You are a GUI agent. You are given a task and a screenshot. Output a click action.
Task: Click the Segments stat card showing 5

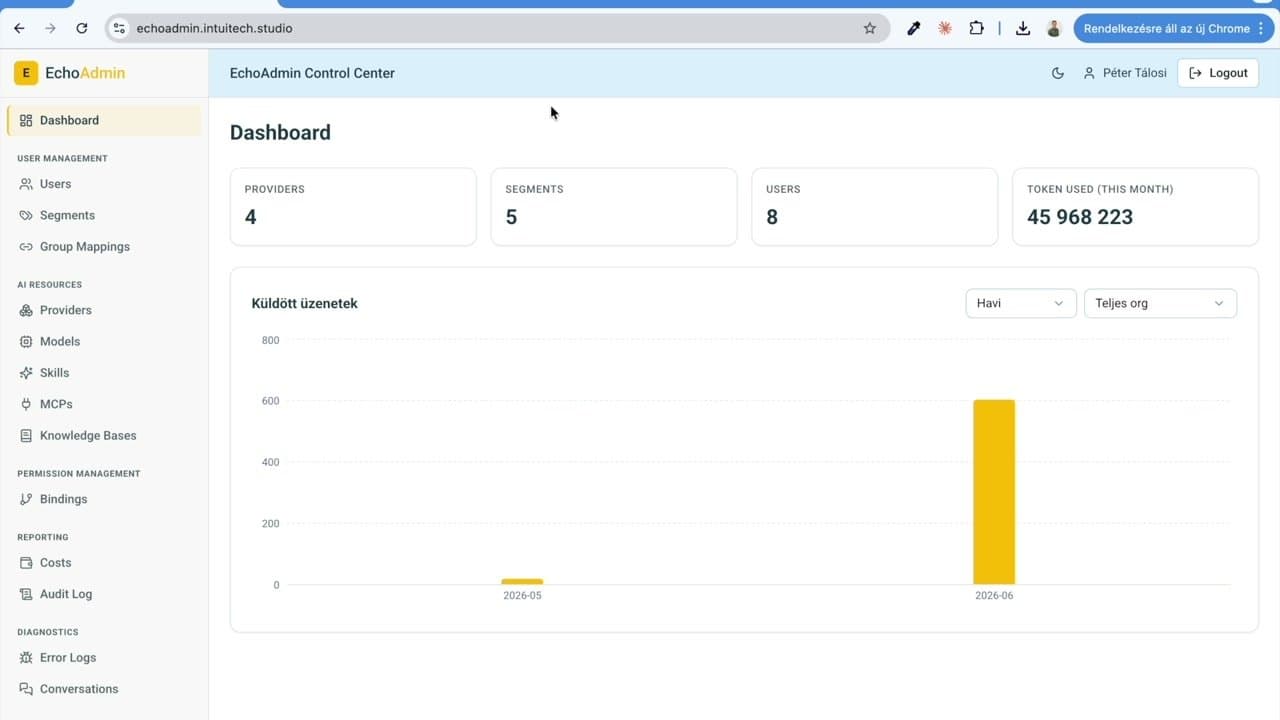point(614,207)
